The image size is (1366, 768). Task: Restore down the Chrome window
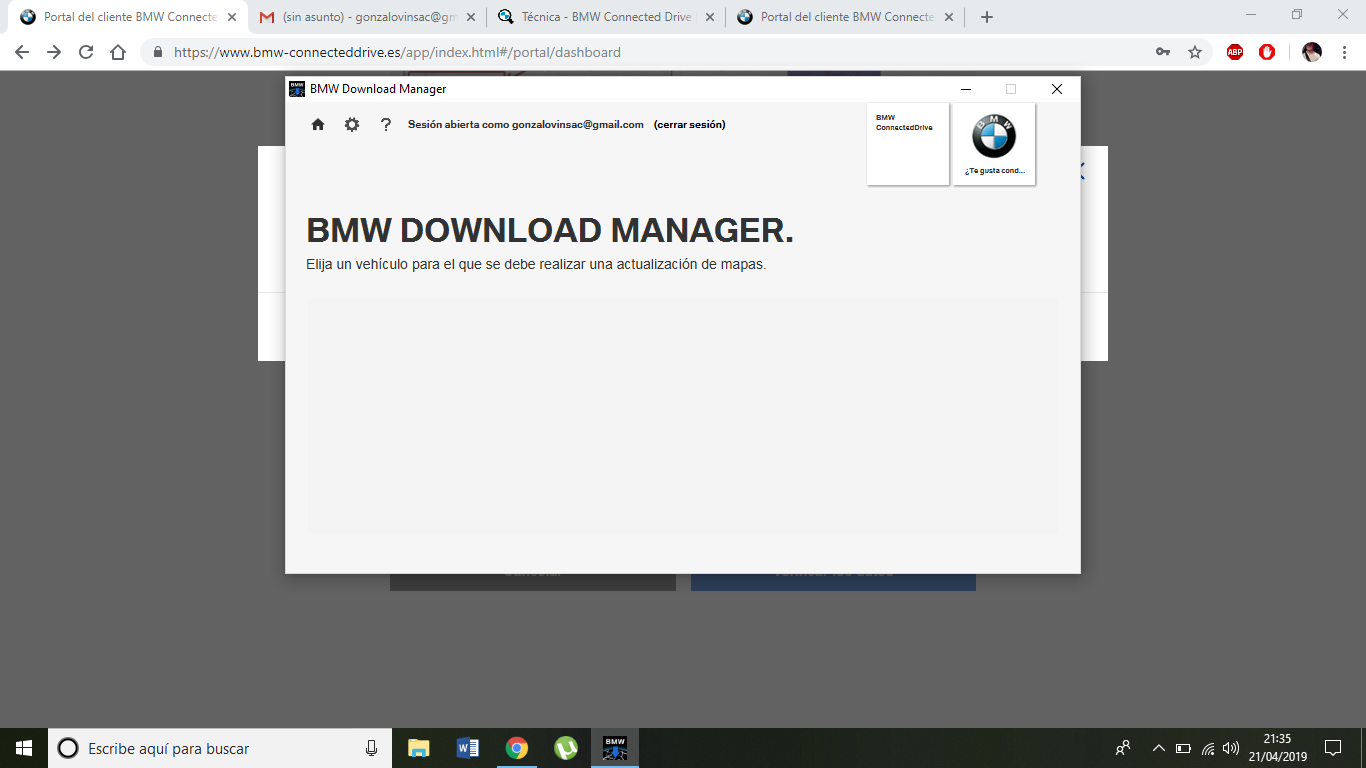click(x=1297, y=15)
